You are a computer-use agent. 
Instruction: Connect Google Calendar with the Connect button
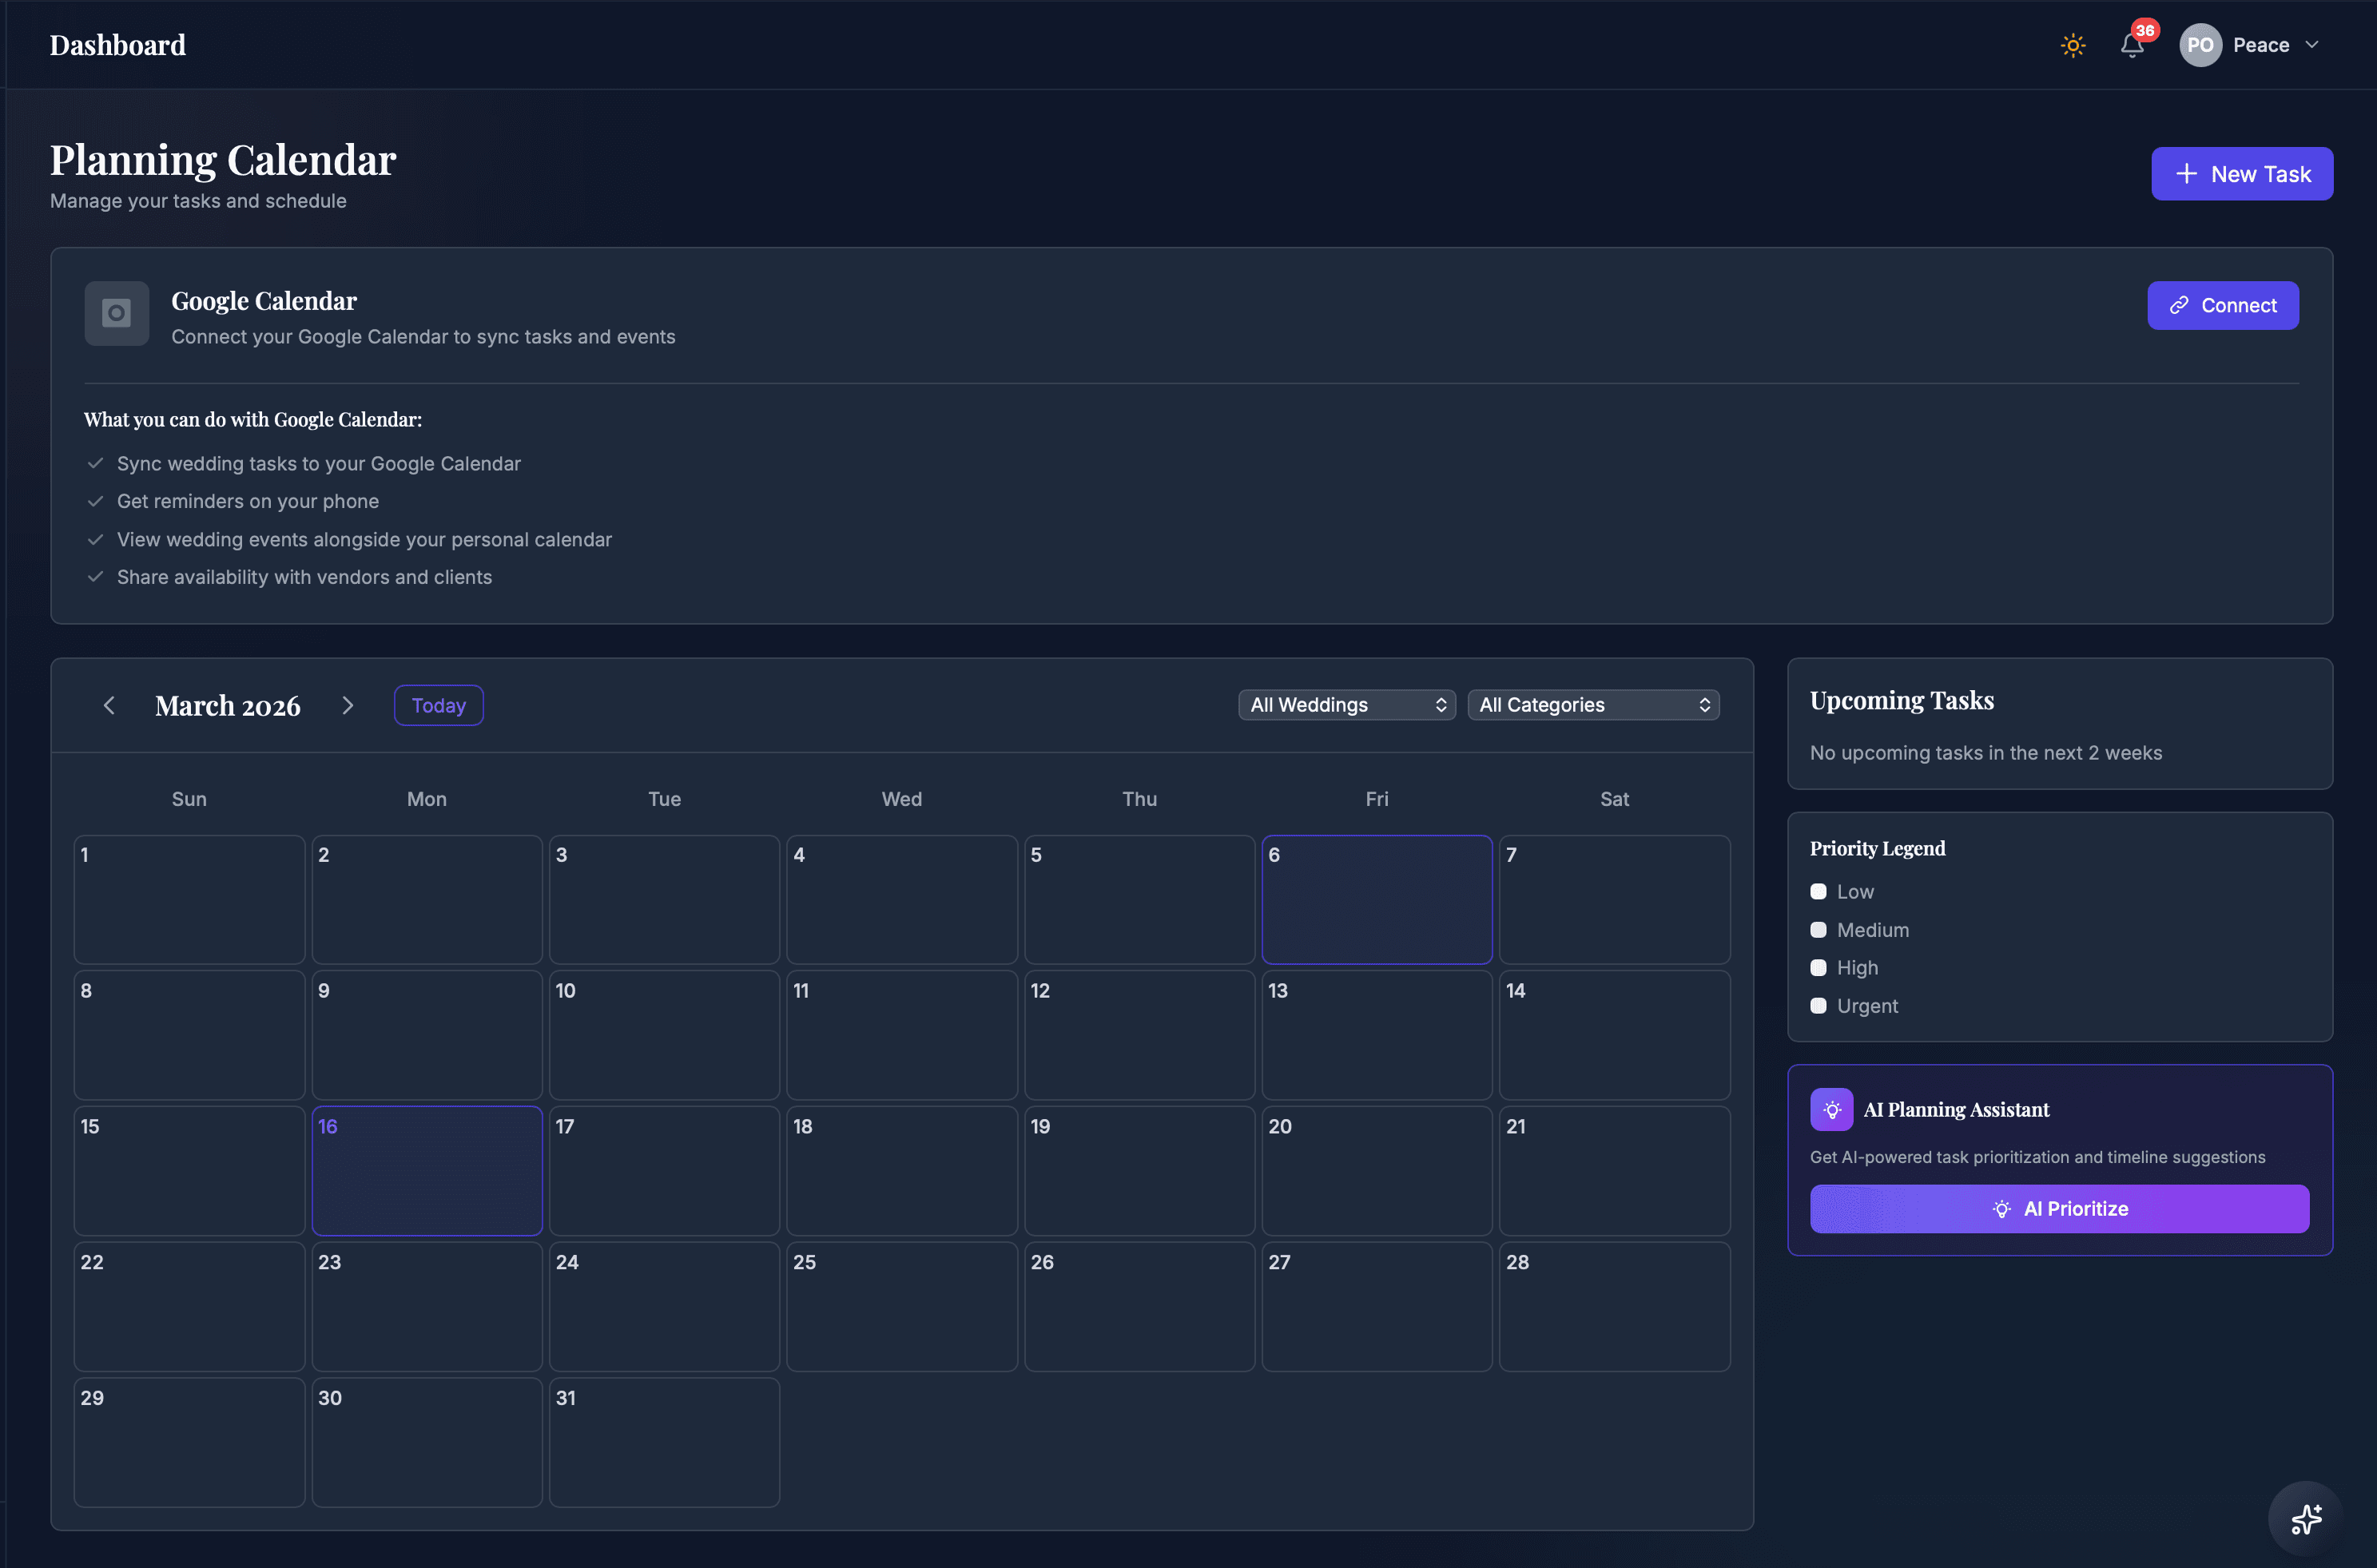pyautogui.click(x=2222, y=305)
